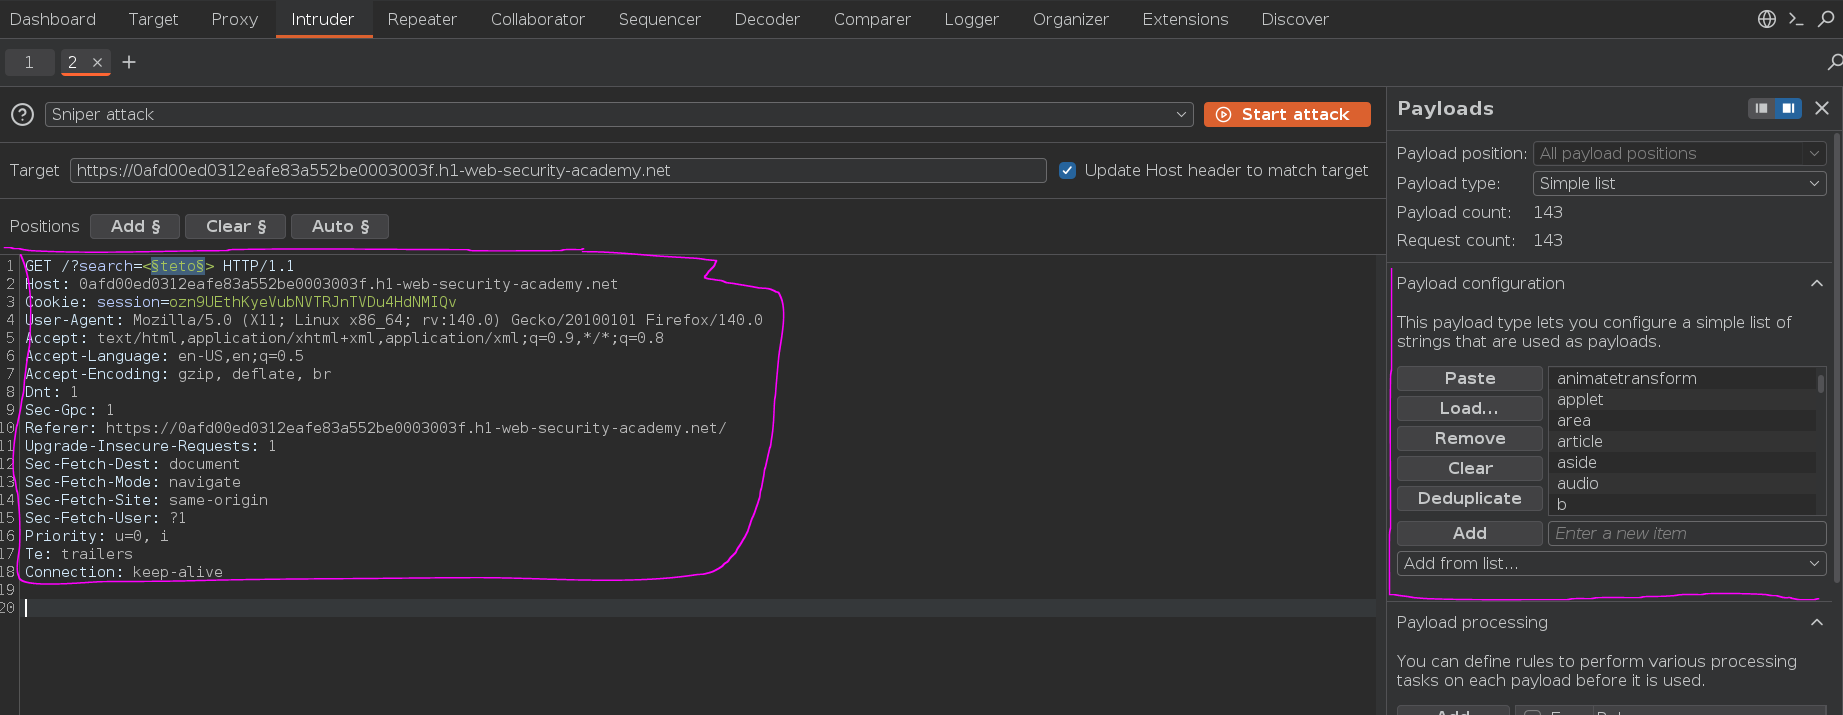Image resolution: width=1843 pixels, height=715 pixels.
Task: Open the Discover tab
Action: click(1295, 19)
